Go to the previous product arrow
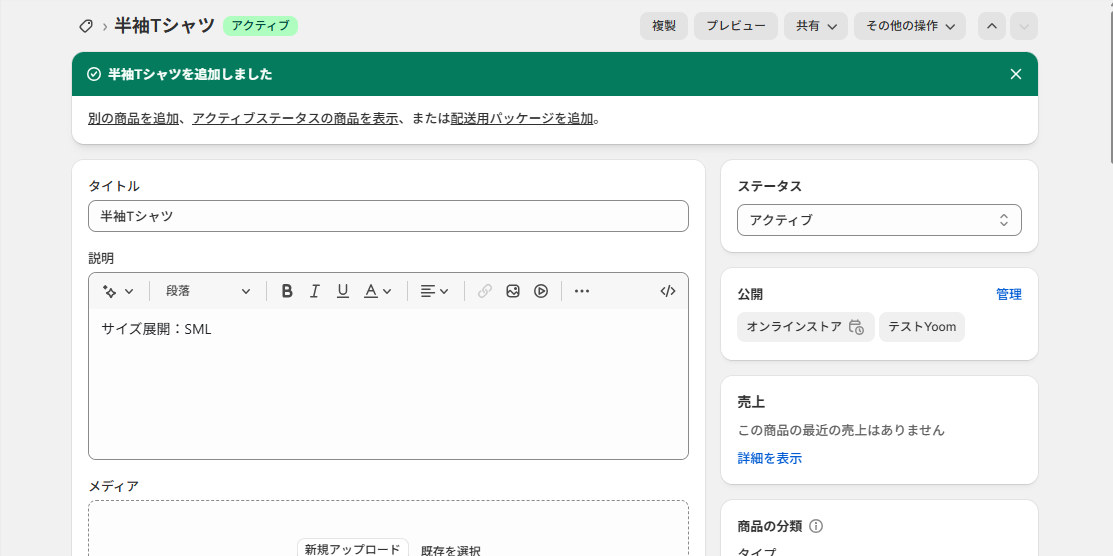Viewport: 1113px width, 556px height. coord(991,26)
